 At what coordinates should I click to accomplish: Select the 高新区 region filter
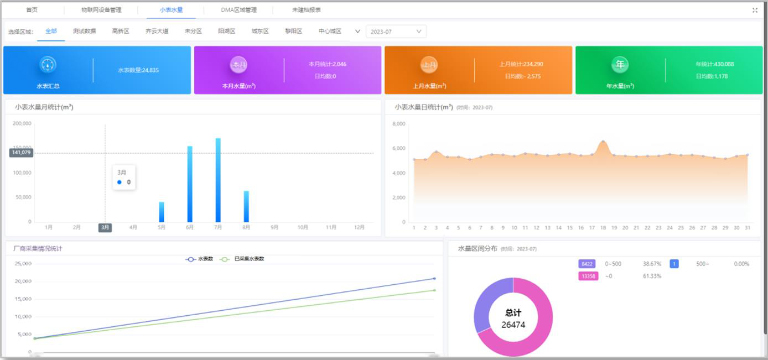[120, 31]
